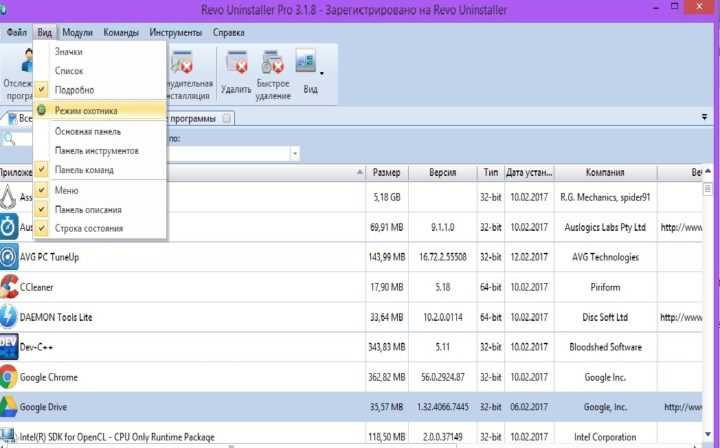Open the Справка menu
This screenshot has height=448, width=720.
click(x=228, y=33)
